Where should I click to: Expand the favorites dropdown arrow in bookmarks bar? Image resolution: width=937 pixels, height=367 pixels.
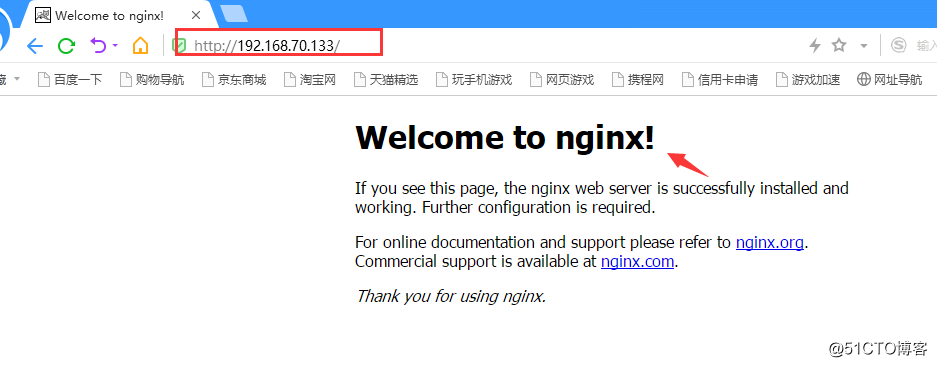tap(17, 79)
